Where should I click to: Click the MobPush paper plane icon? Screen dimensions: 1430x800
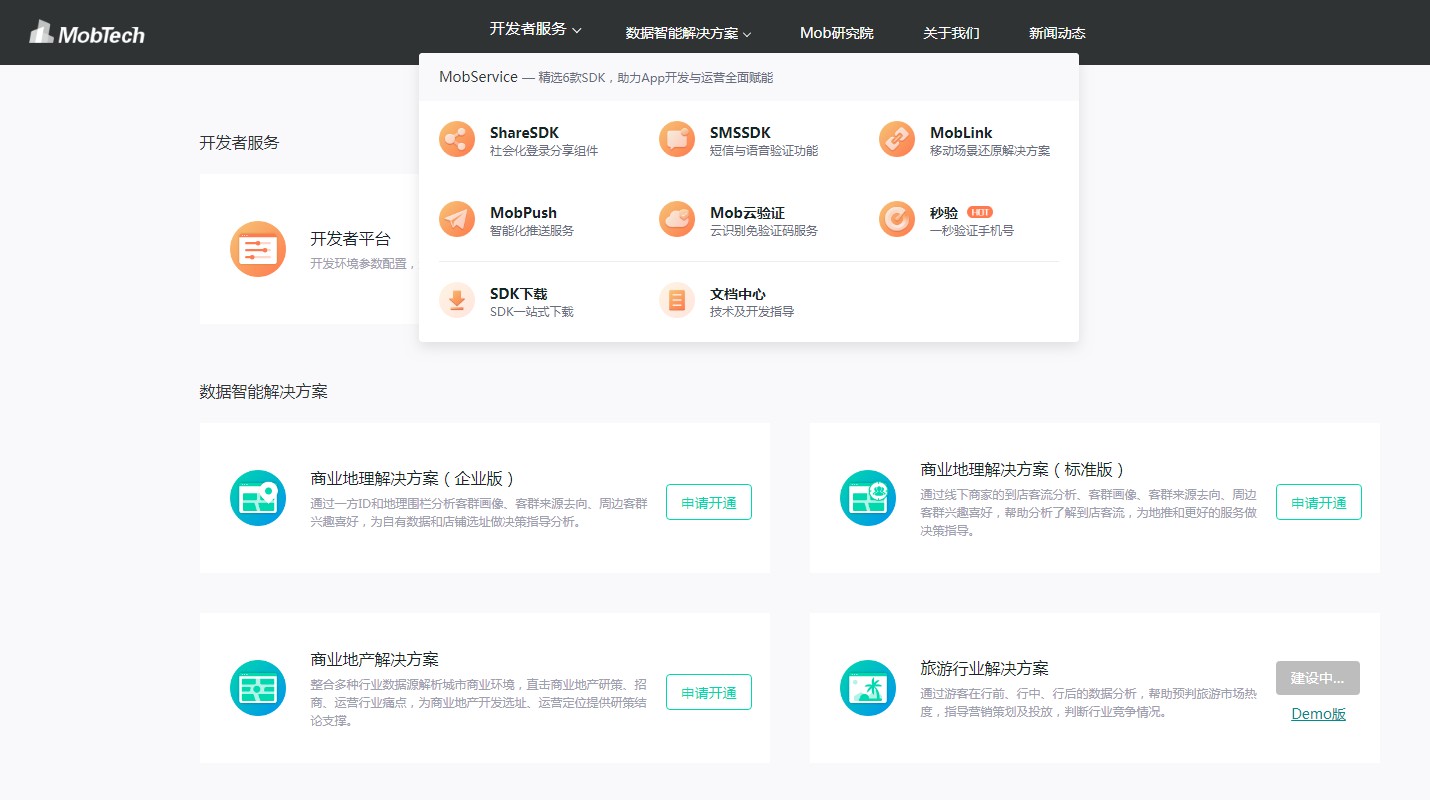[457, 219]
